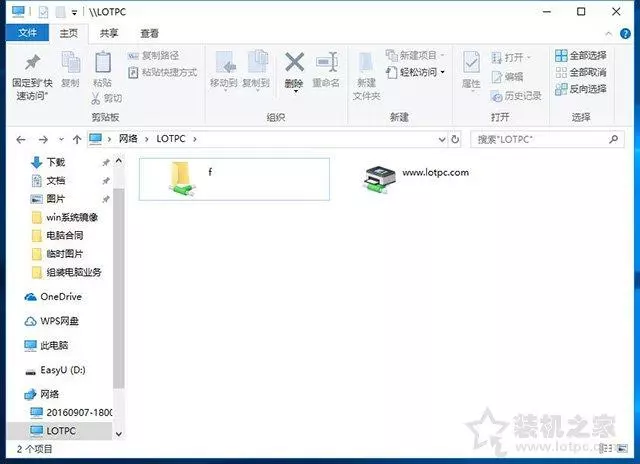Viewport: 640px width, 464px height.
Task: Expand the chevron after LOTPC in path
Action: coord(195,140)
